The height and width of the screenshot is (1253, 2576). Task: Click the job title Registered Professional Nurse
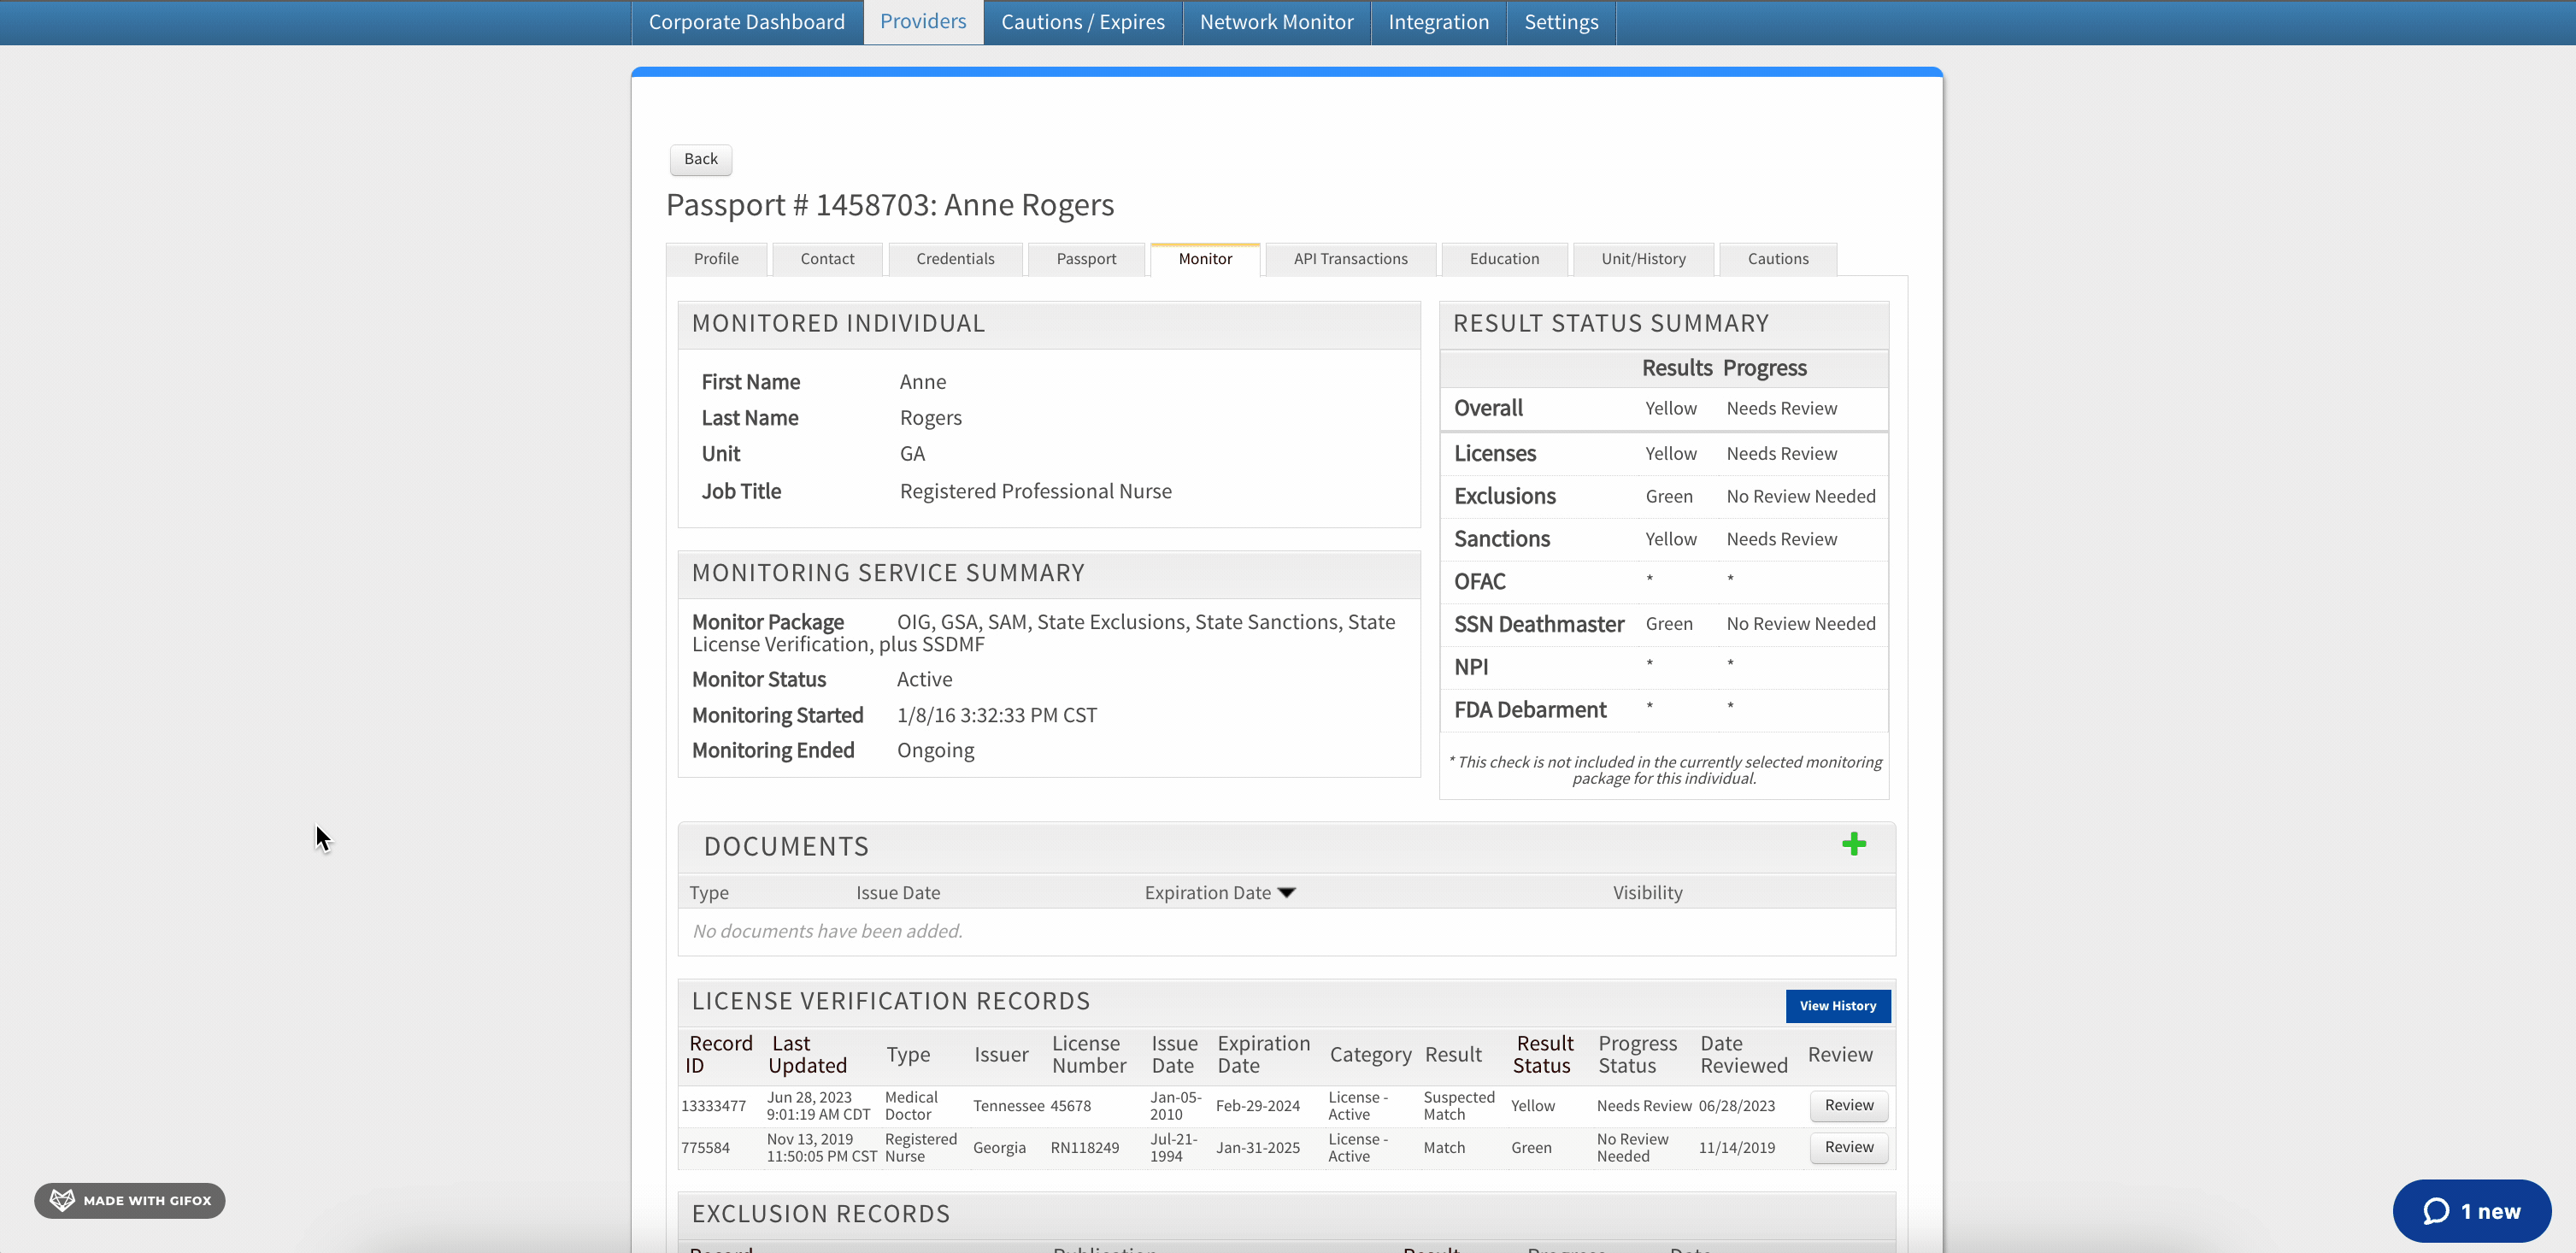pyautogui.click(x=1035, y=491)
